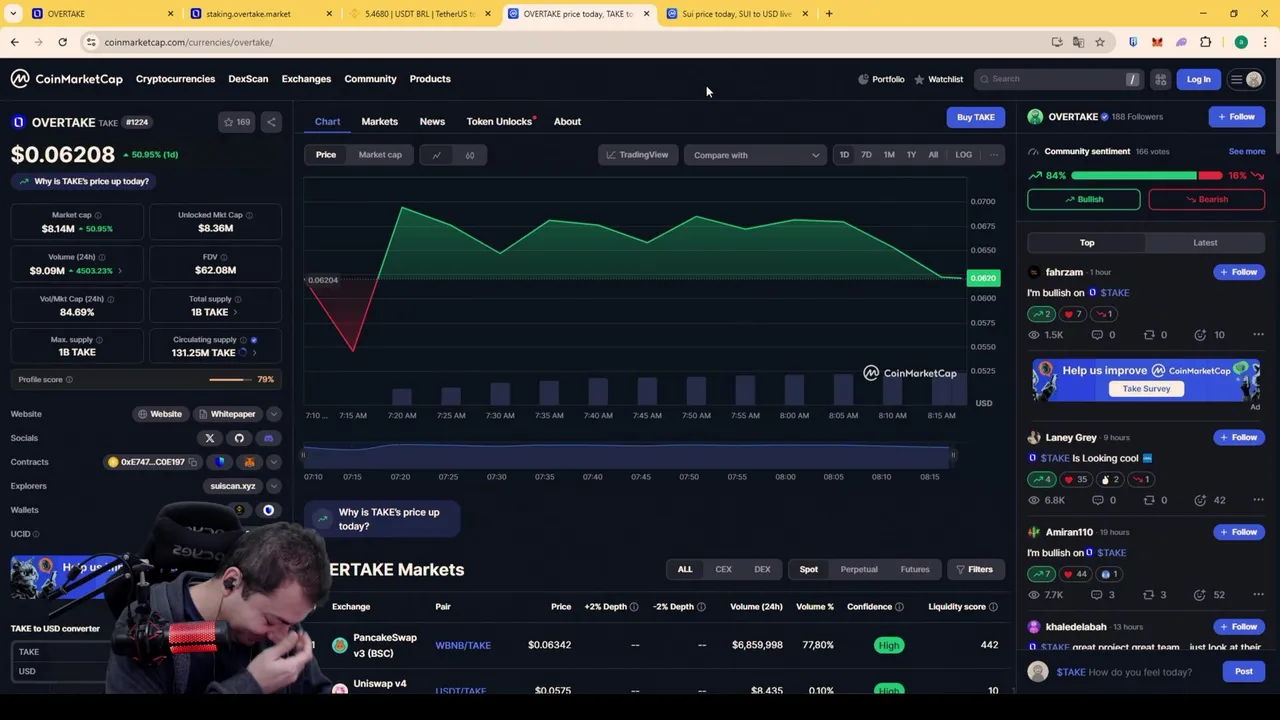Open more options on fahrzam's post

(1258, 335)
